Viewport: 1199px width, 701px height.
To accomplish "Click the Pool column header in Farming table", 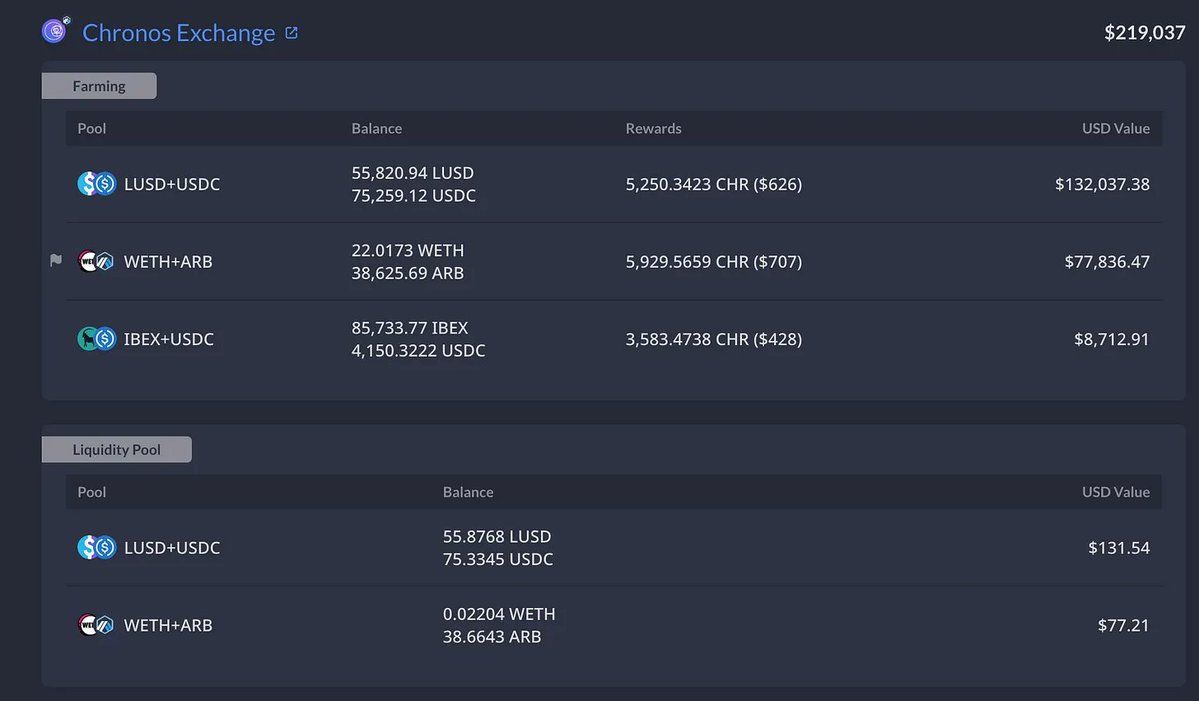I will coord(92,128).
